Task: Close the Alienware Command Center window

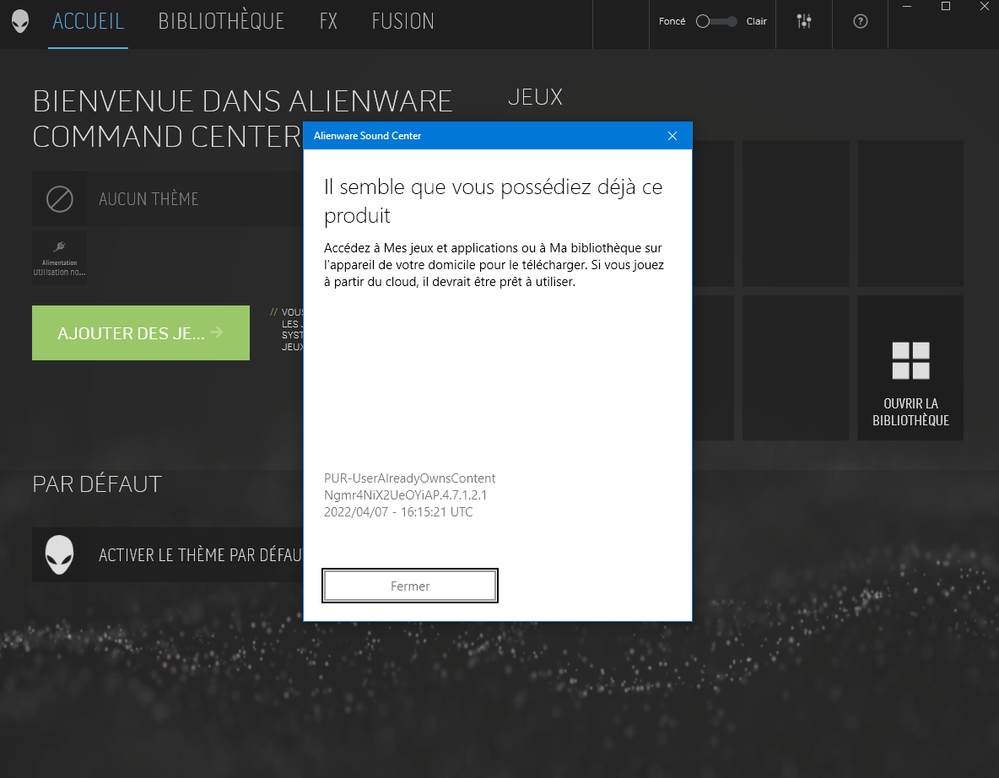Action: click(984, 6)
